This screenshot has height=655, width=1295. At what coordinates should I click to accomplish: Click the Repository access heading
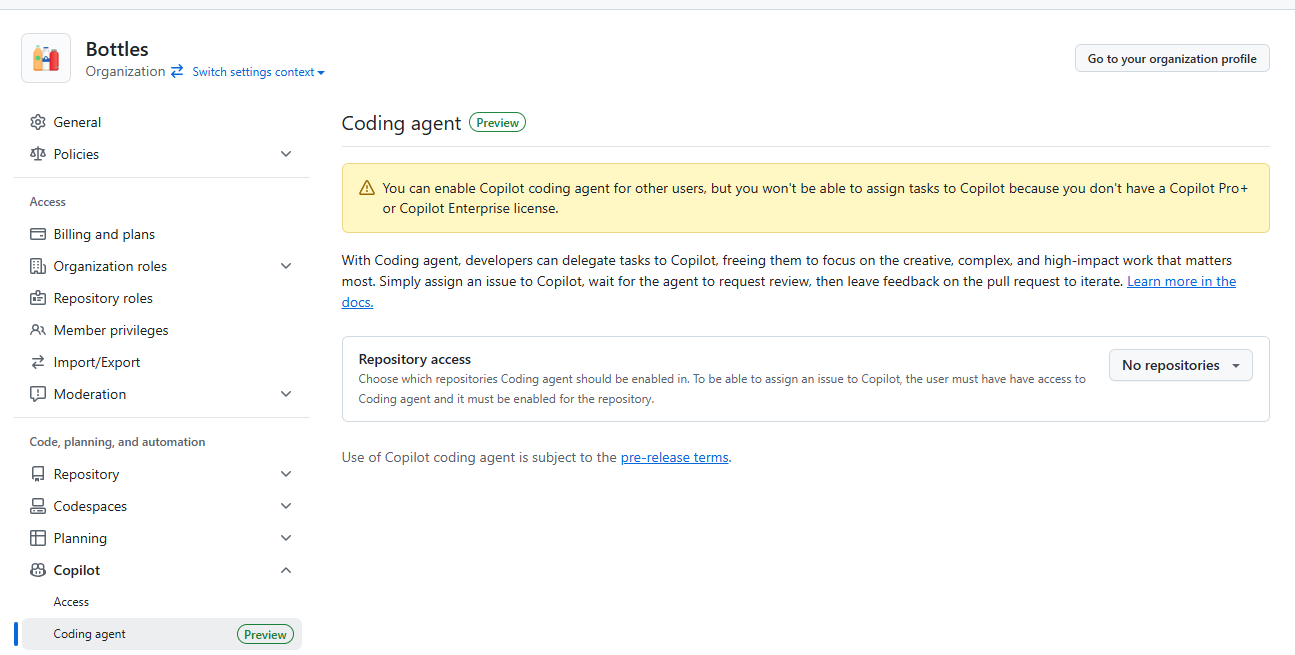415,359
